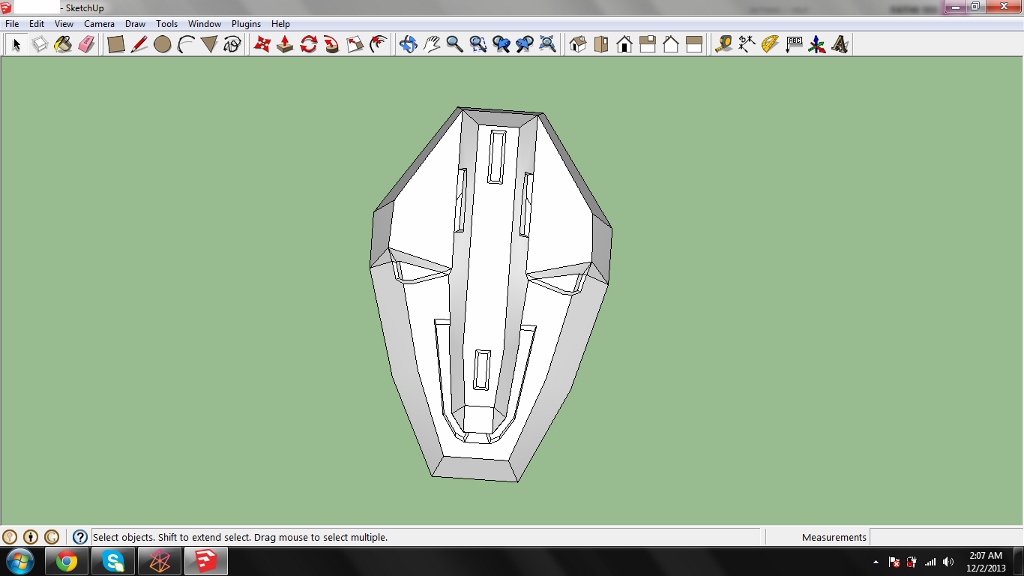Activate the Push/Pull tool
This screenshot has width=1024, height=576.
tap(285, 44)
